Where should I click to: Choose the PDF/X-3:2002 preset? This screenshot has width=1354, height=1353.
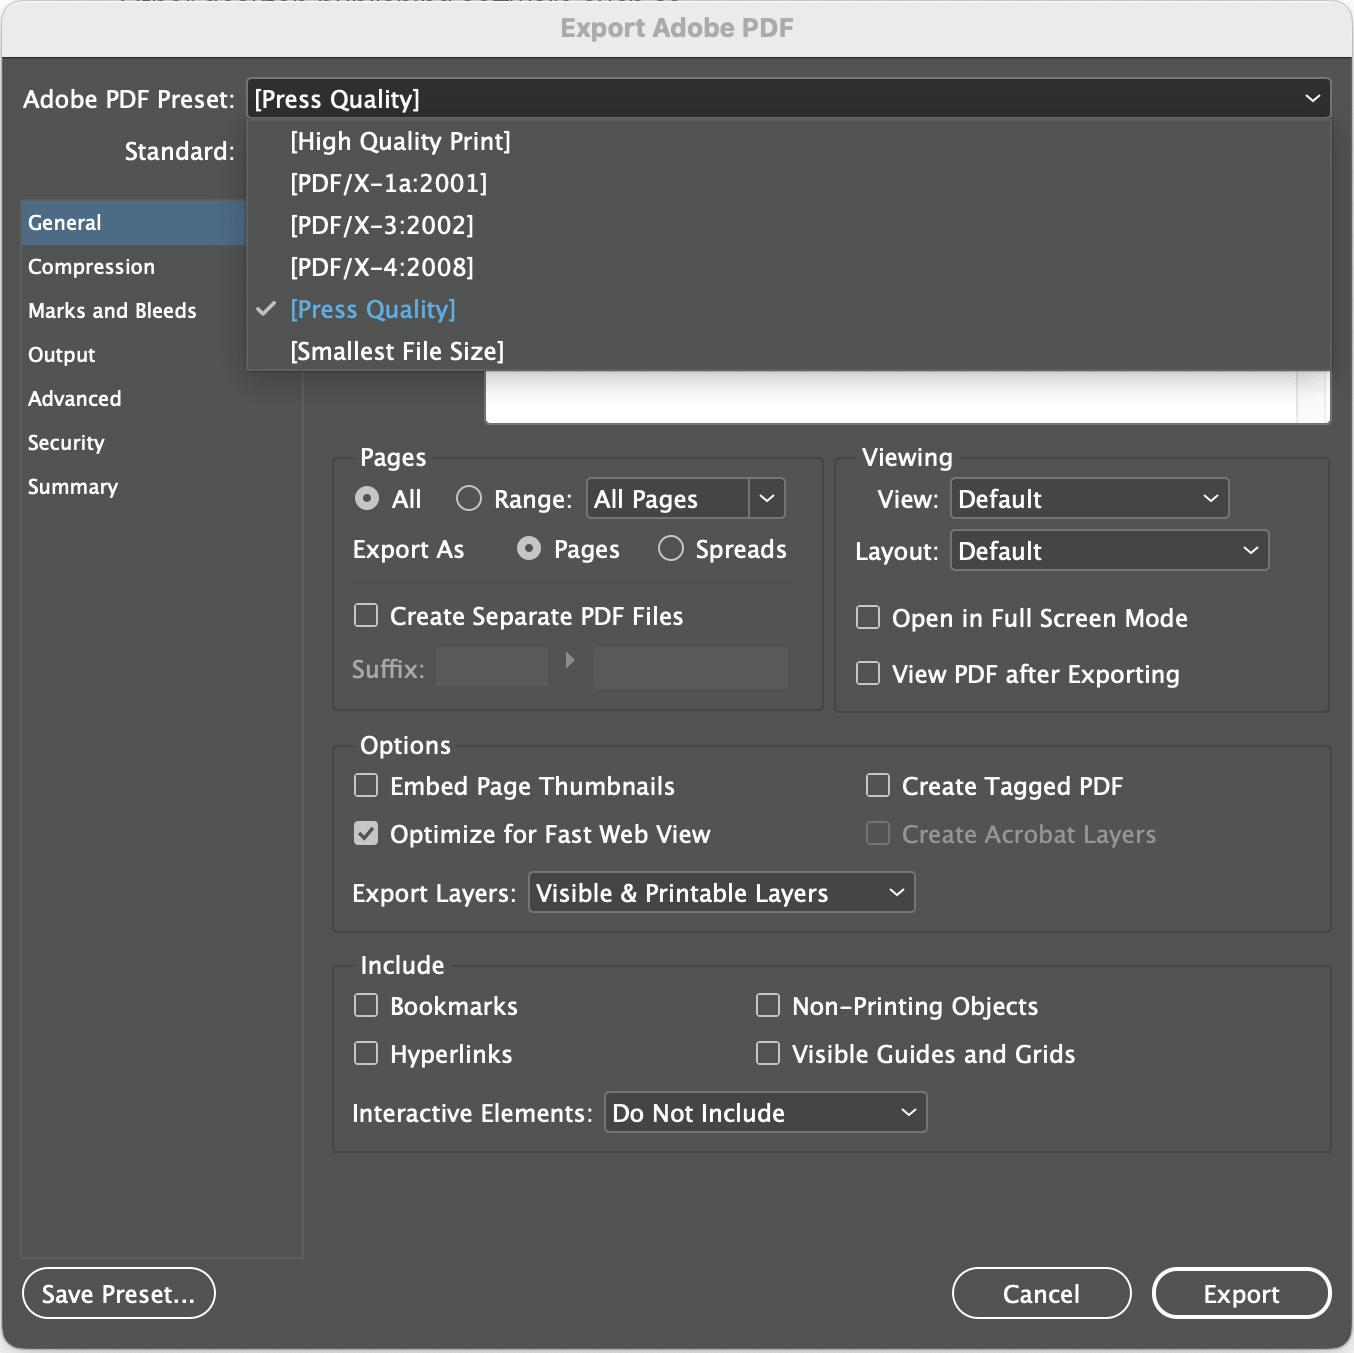point(789,225)
